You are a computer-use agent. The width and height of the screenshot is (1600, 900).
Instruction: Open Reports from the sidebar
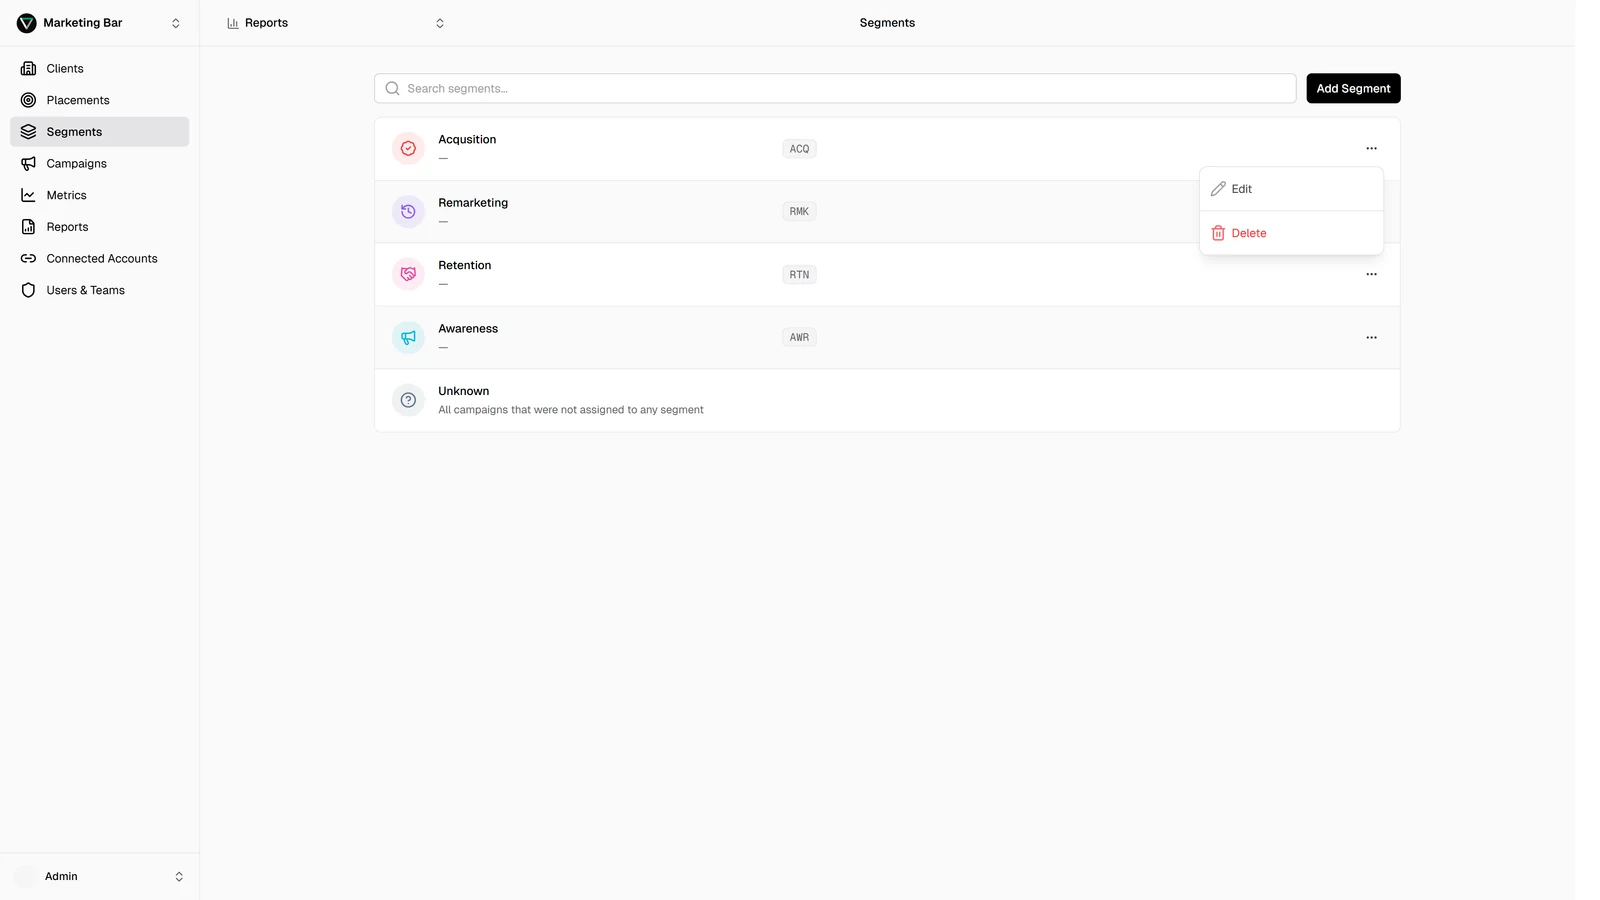point(100,227)
